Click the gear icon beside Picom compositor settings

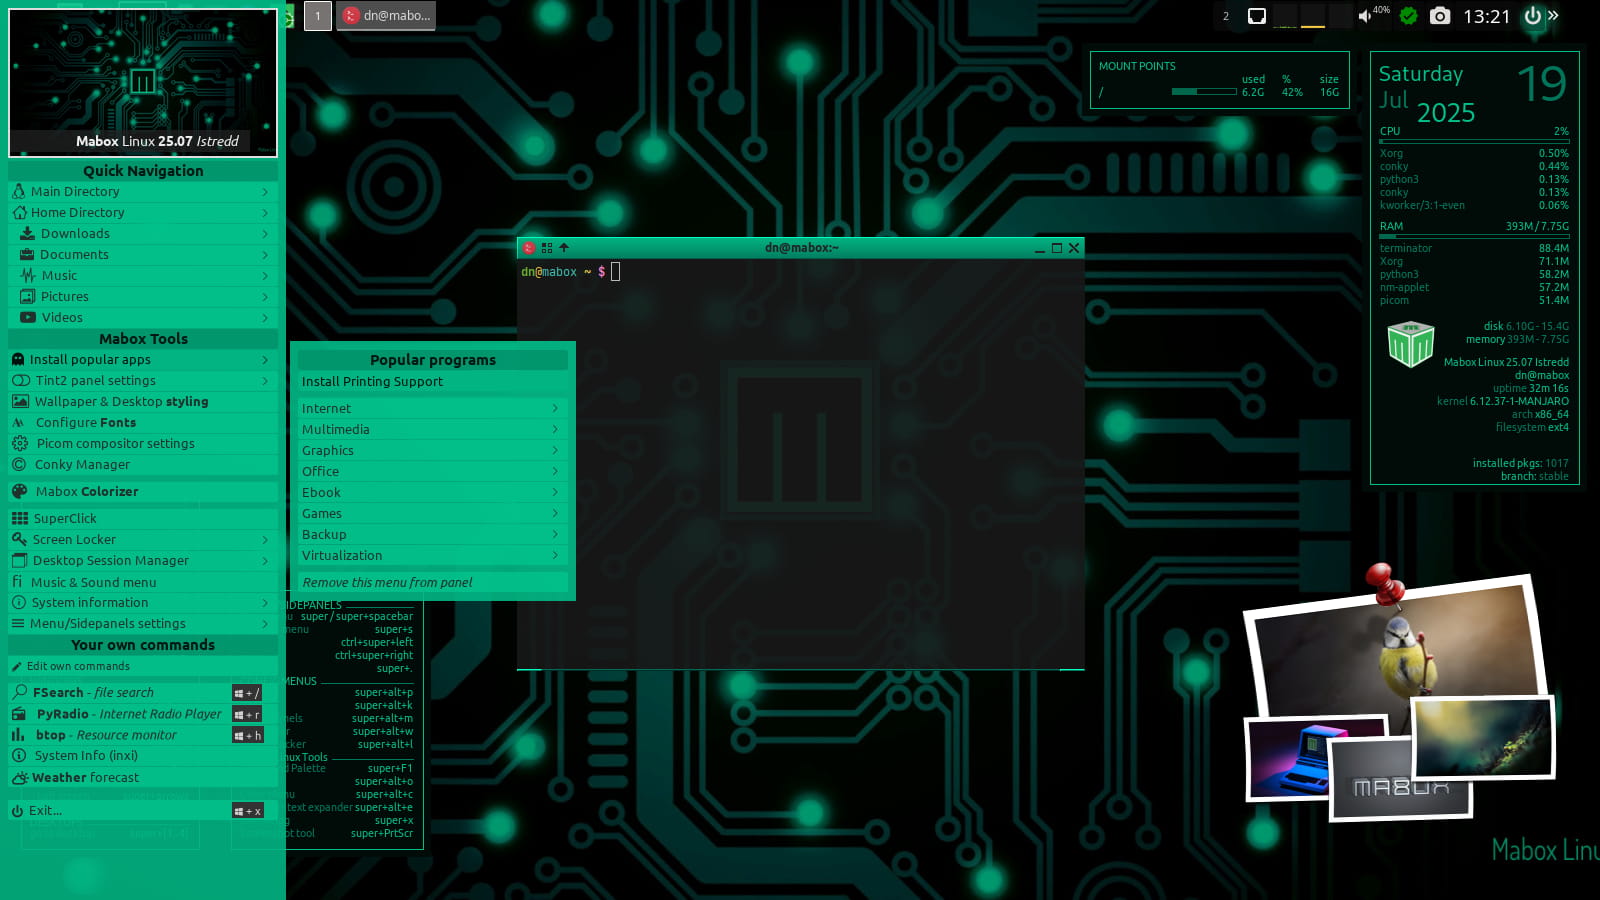pyautogui.click(x=20, y=443)
